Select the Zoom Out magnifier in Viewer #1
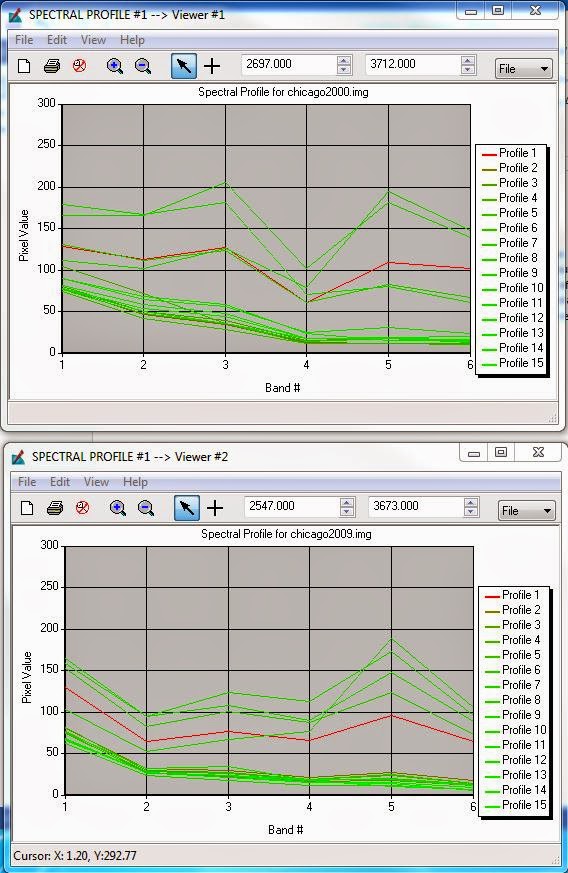 [x=143, y=66]
